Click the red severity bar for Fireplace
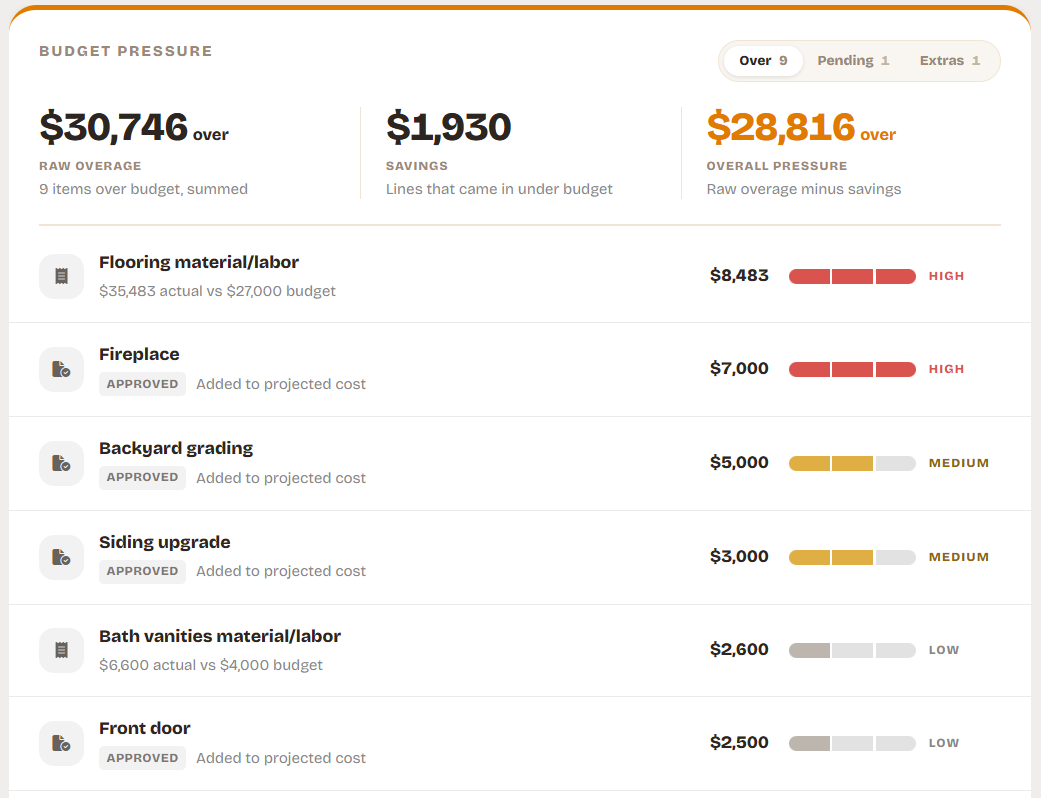Image resolution: width=1041 pixels, height=798 pixels. click(852, 369)
